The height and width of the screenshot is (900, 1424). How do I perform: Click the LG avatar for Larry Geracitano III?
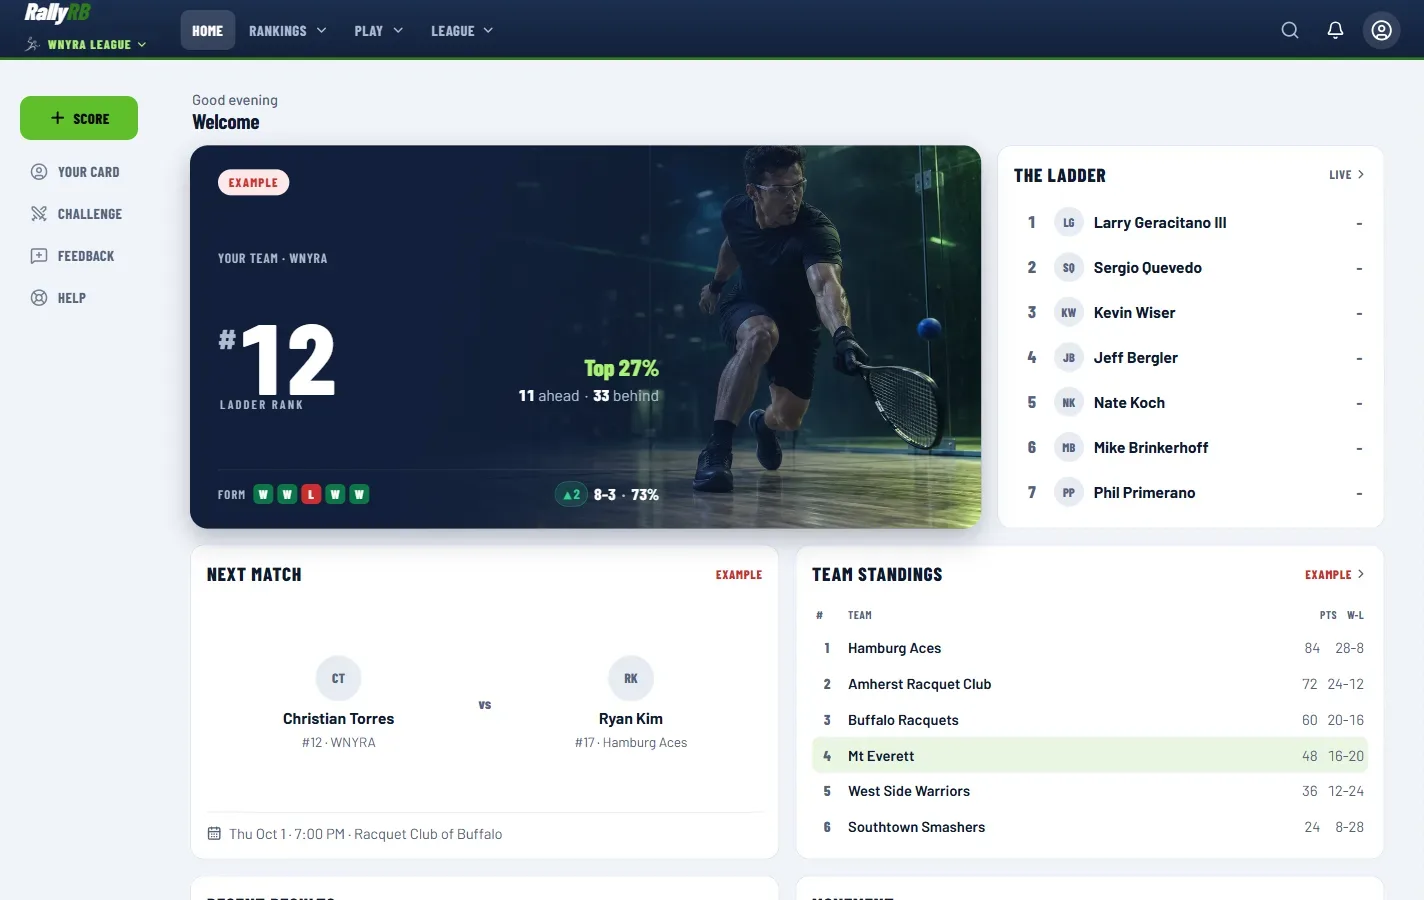tap(1069, 223)
